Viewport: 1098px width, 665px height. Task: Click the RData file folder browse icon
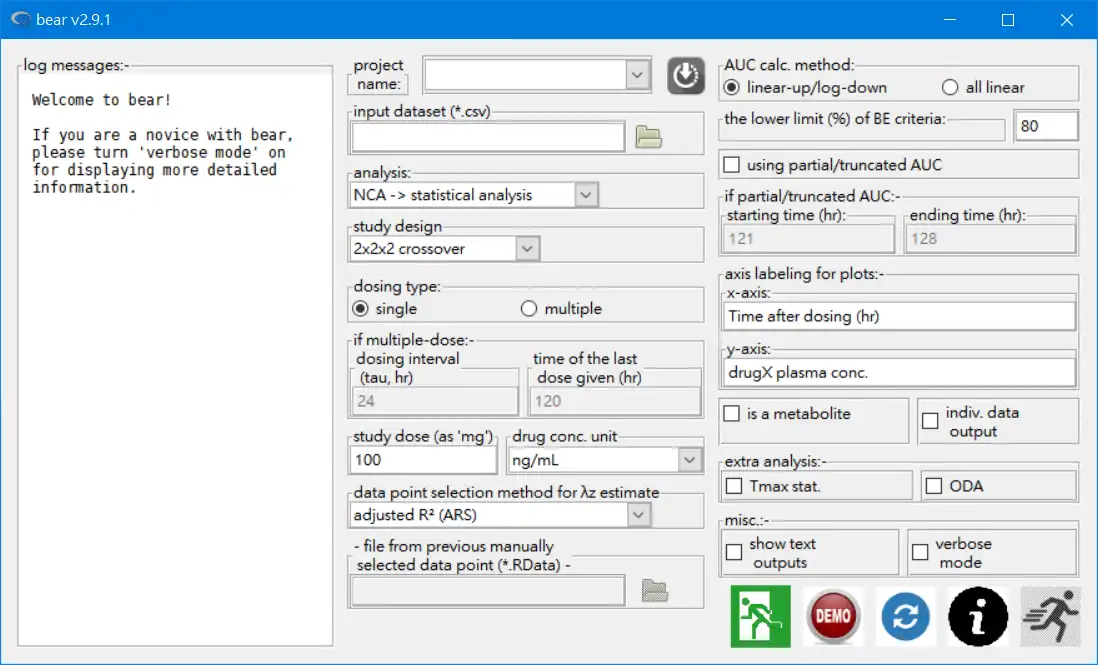(x=655, y=591)
